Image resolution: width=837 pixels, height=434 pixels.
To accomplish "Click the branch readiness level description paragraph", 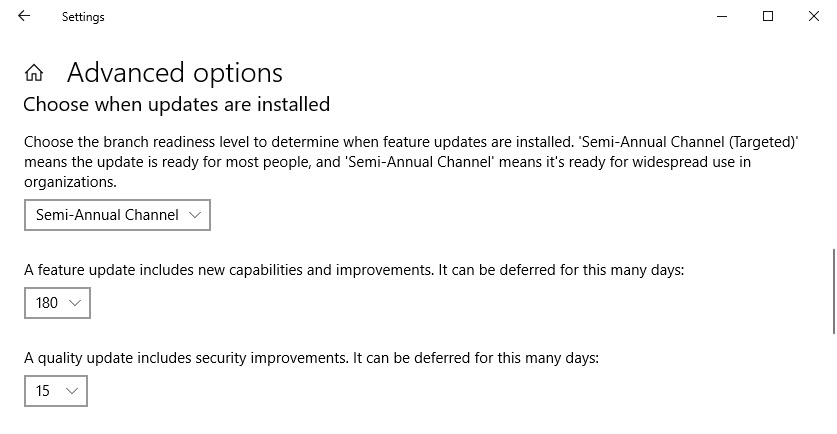I will click(411, 162).
